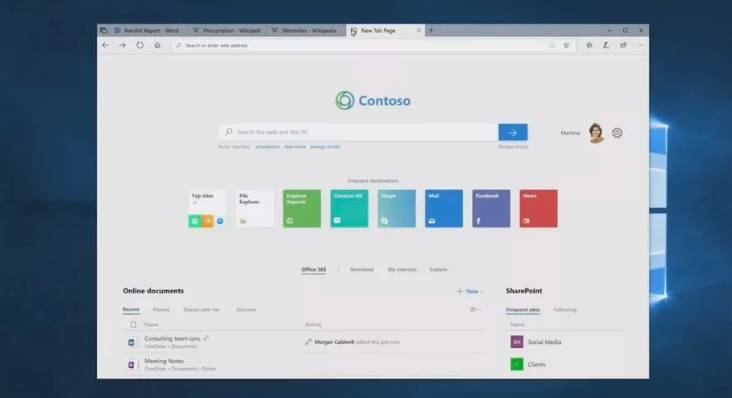The height and width of the screenshot is (398, 732).
Task: Open the settings gear beside Martine's avatar
Action: pos(617,133)
